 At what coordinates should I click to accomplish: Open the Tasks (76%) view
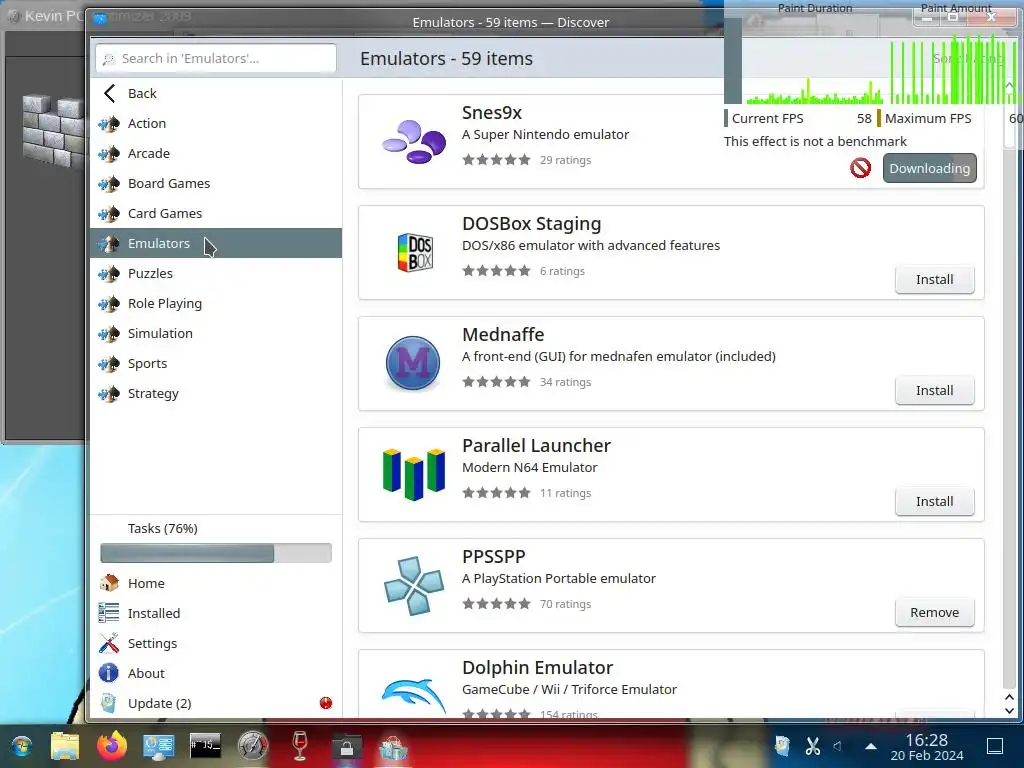point(163,528)
